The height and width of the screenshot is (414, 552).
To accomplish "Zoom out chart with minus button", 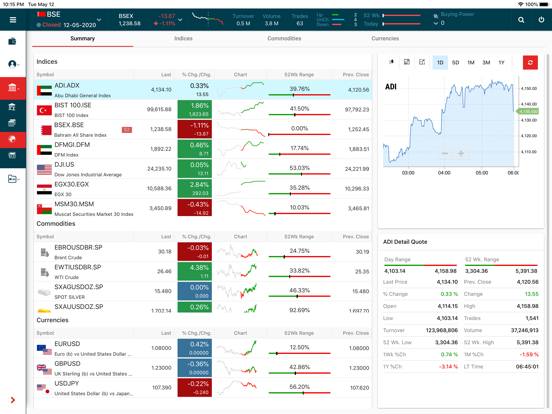I will pyautogui.click(x=445, y=153).
